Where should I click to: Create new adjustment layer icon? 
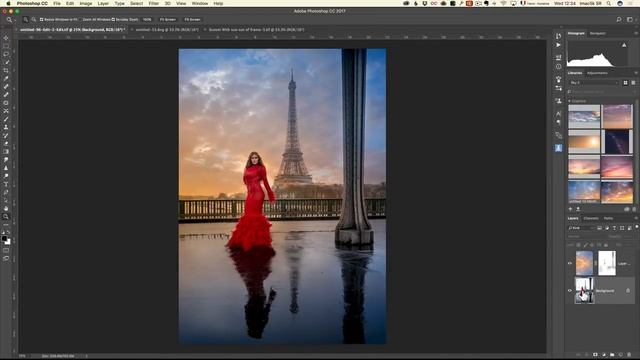pos(604,355)
